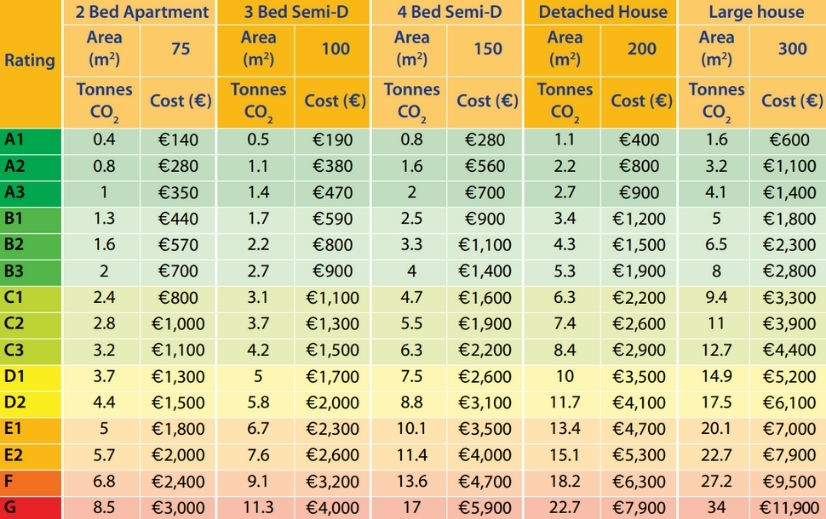Select the 3 Bed Semi-D header
Image resolution: width=826 pixels, height=519 pixels.
(294, 12)
